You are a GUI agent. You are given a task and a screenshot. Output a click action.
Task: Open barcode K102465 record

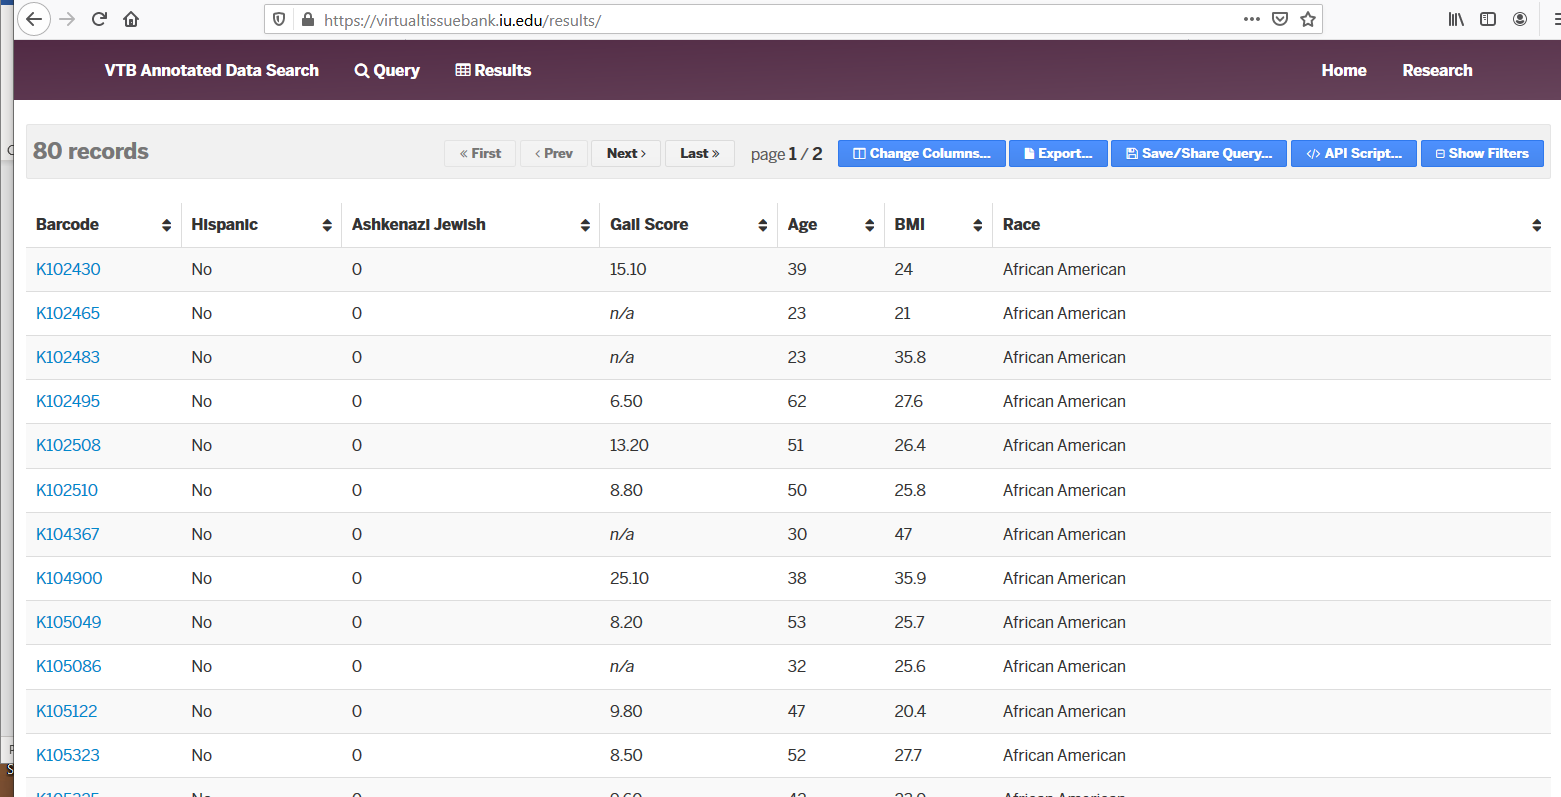coord(68,313)
